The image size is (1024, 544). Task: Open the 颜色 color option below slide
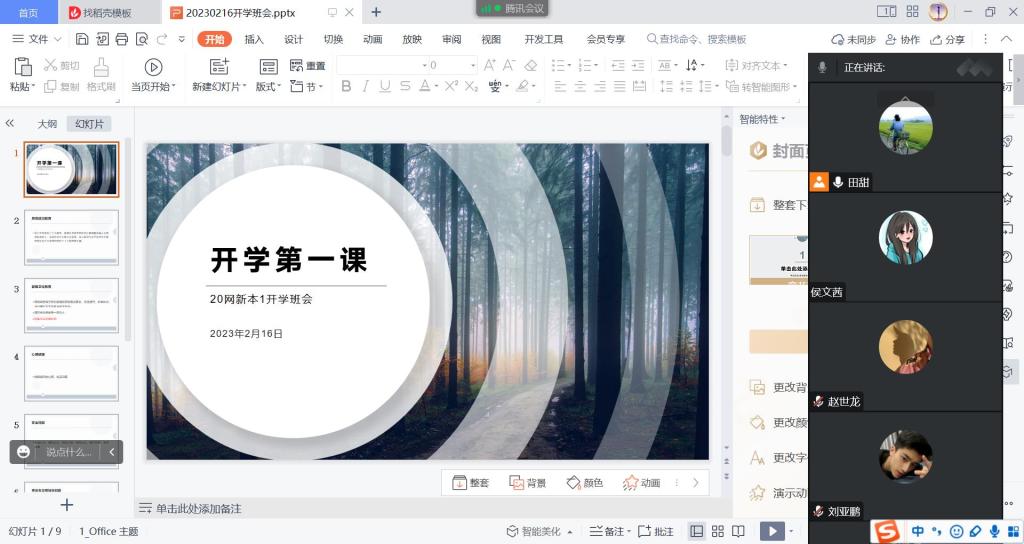pyautogui.click(x=585, y=483)
